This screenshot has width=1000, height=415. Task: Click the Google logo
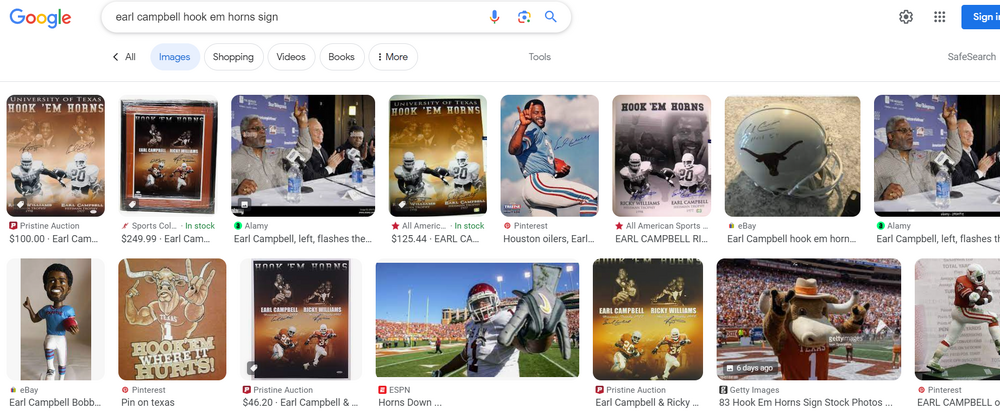pos(40,18)
